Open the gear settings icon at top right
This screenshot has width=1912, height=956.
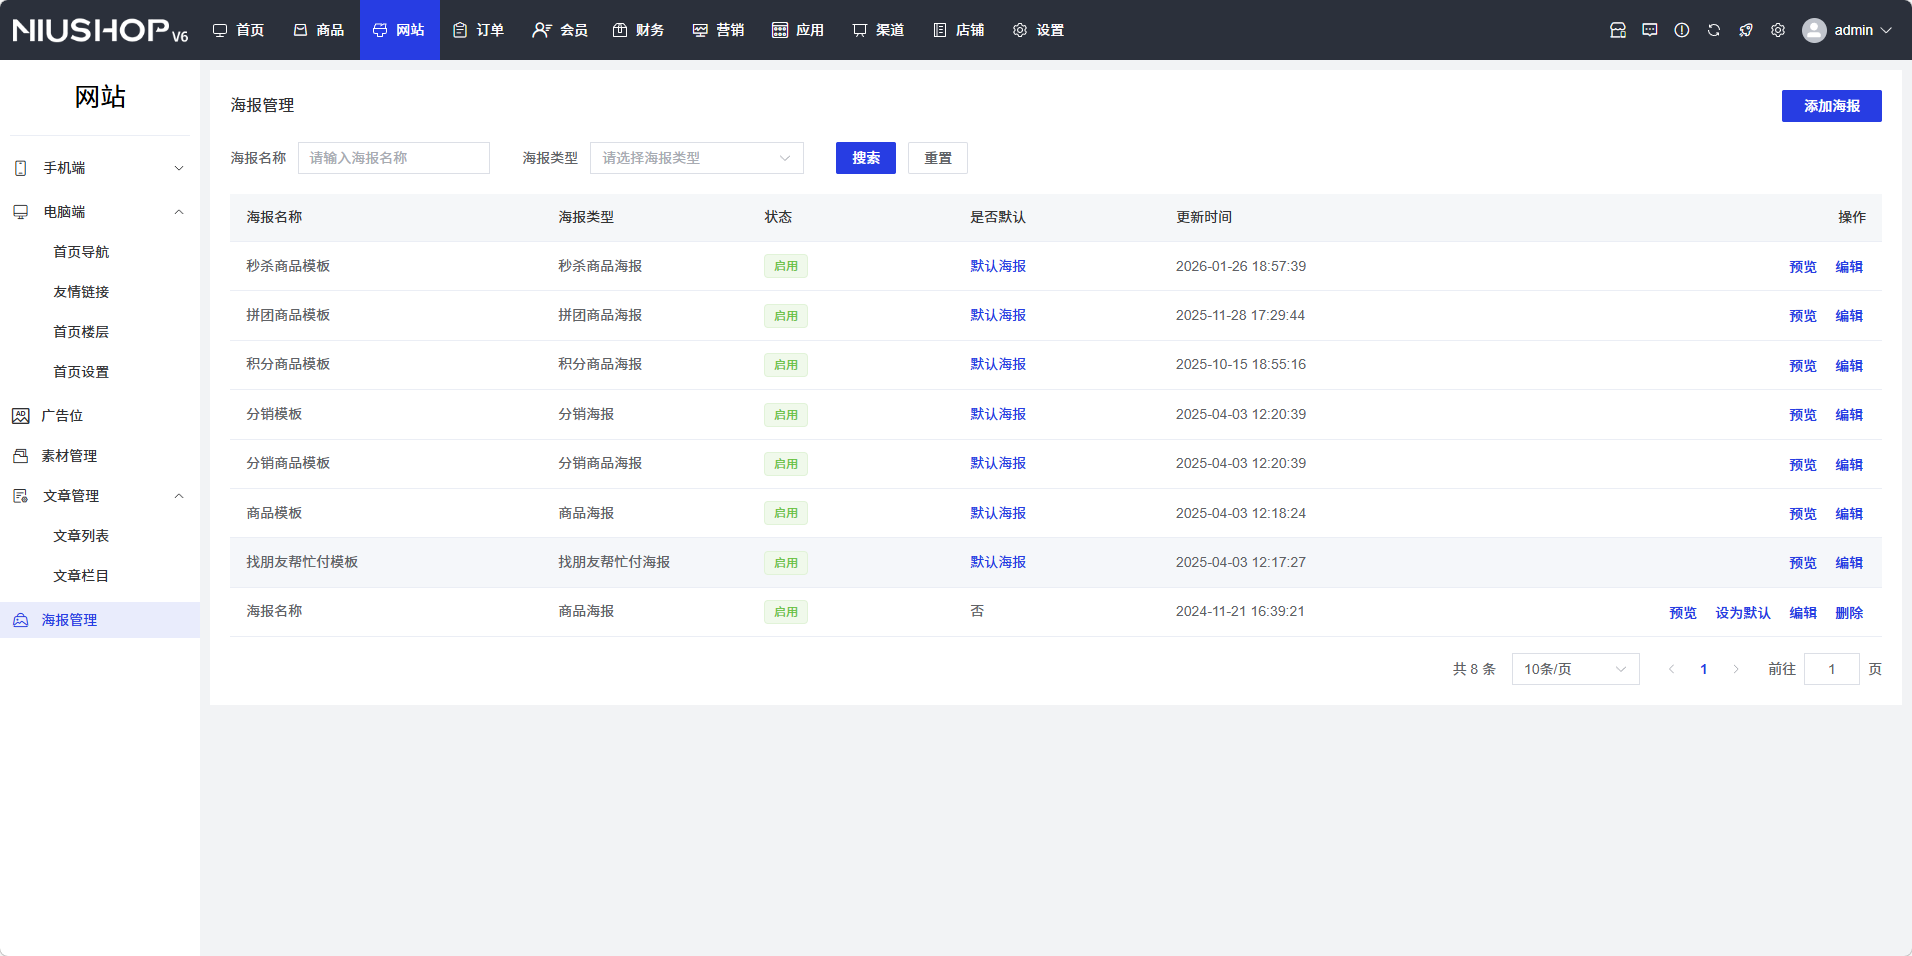(x=1777, y=30)
